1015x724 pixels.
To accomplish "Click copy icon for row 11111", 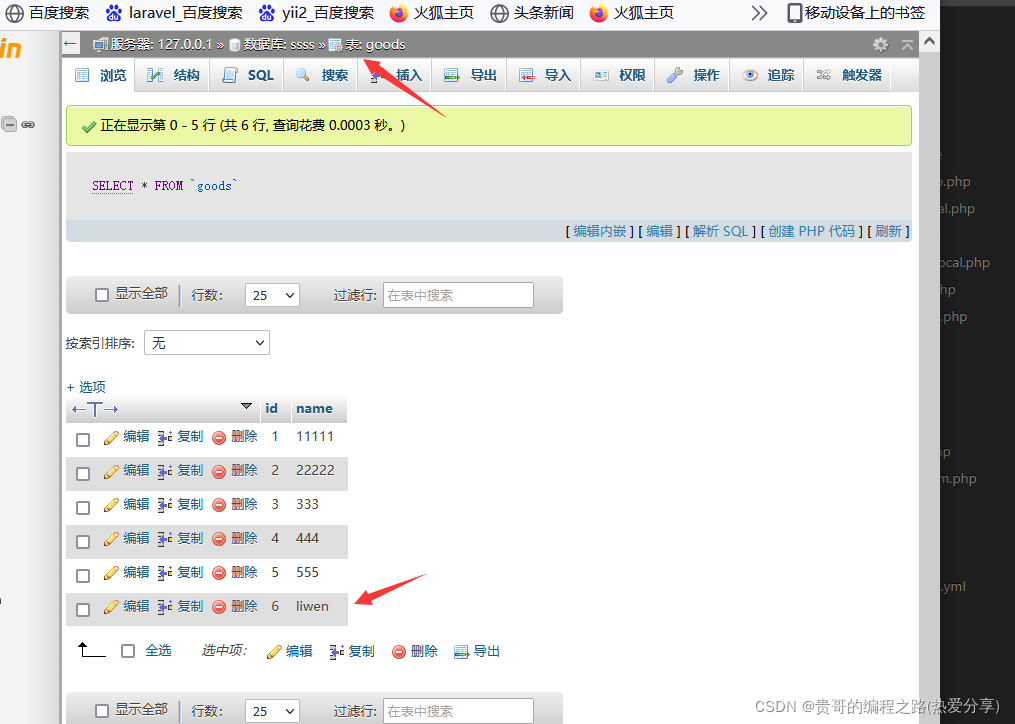I will tap(165, 438).
